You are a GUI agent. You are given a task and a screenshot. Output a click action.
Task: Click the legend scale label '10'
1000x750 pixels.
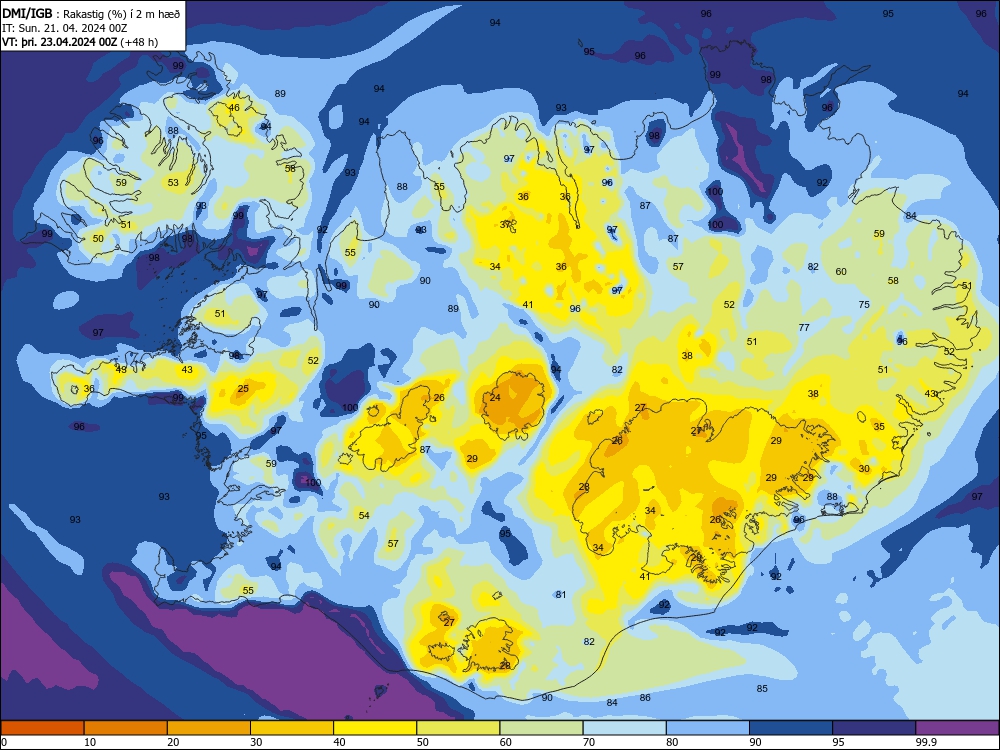coord(90,742)
